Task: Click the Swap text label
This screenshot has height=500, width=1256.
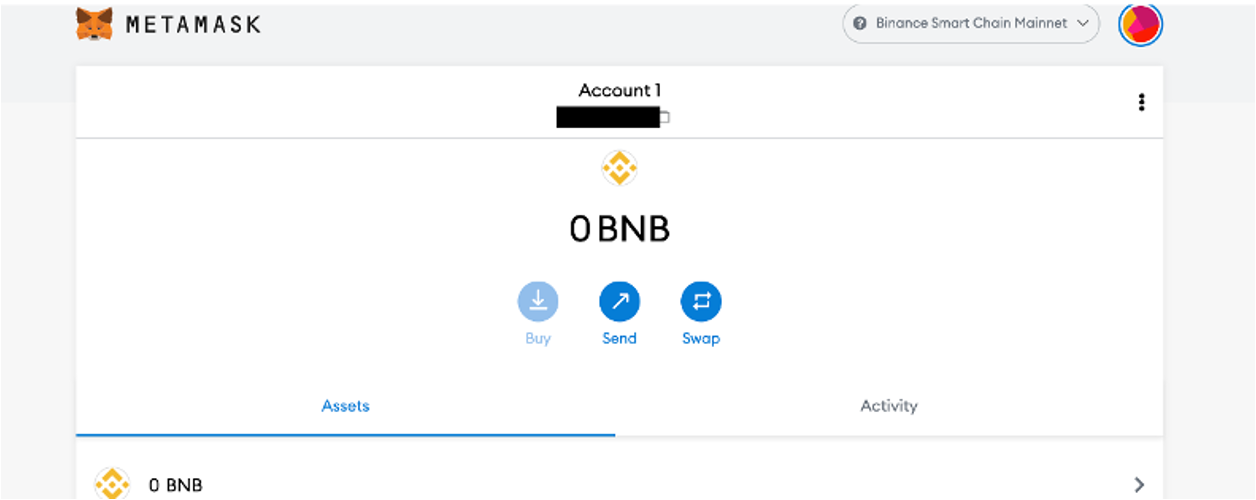Action: [x=700, y=339]
